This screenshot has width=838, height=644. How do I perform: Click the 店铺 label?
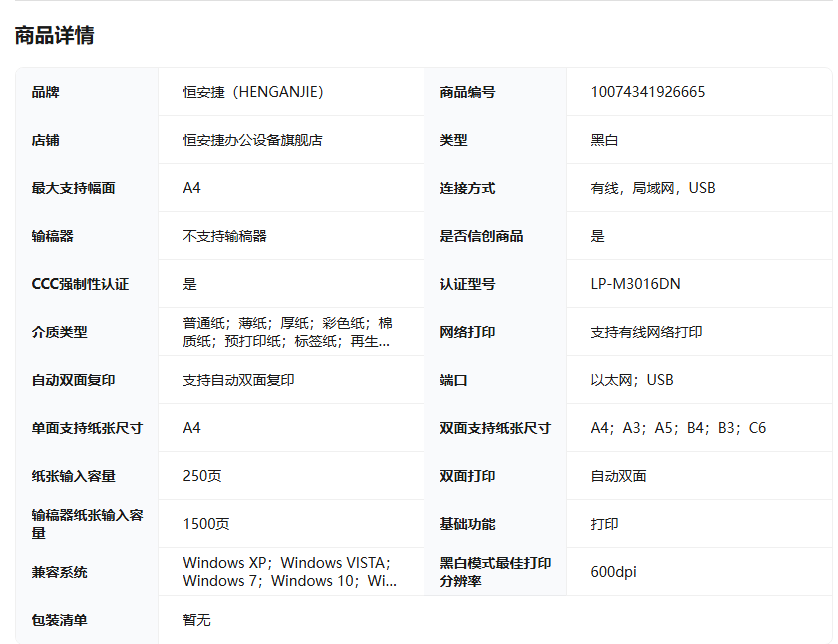pyautogui.click(x=45, y=140)
